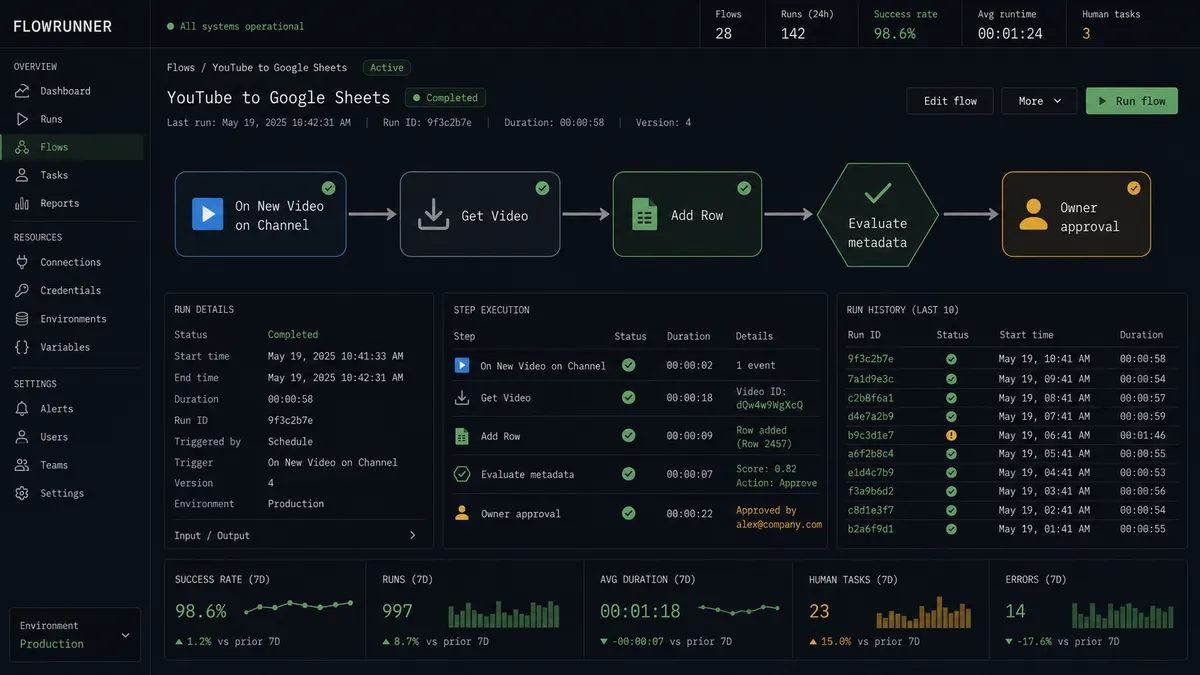Image resolution: width=1200 pixels, height=675 pixels.
Task: Click the Runs 7D bar chart
Action: click(504, 614)
